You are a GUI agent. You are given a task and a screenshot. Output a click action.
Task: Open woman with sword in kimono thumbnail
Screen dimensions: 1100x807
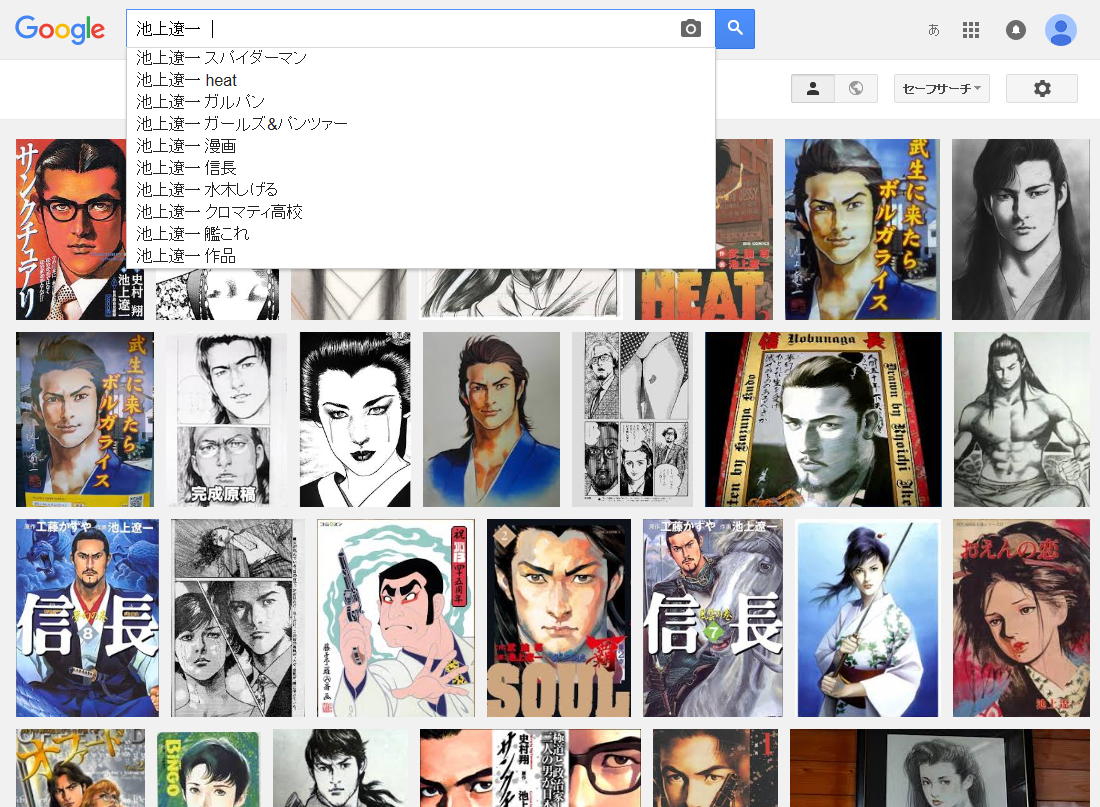coord(868,618)
